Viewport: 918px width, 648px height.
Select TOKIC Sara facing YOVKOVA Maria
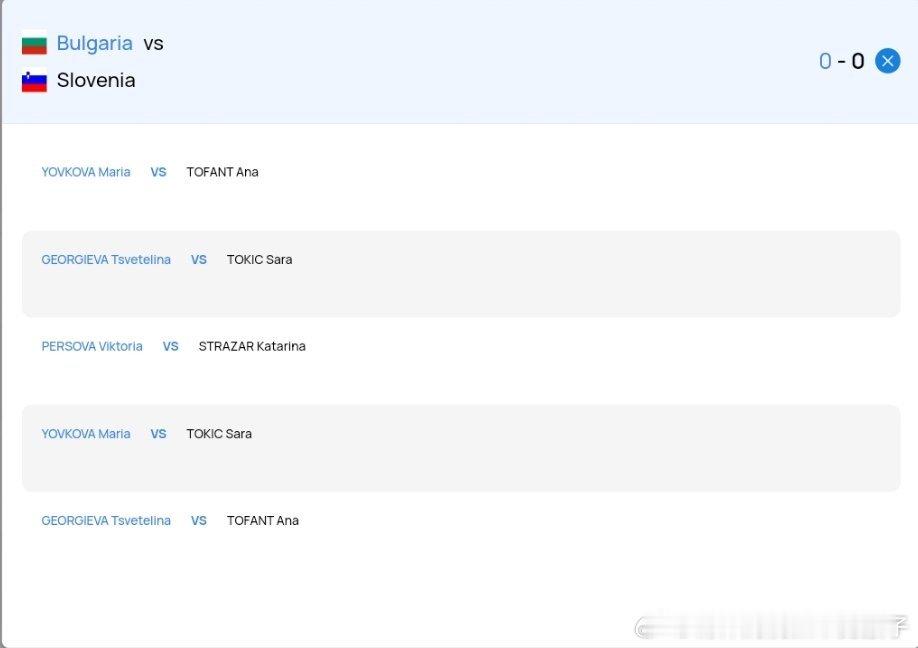click(x=219, y=434)
